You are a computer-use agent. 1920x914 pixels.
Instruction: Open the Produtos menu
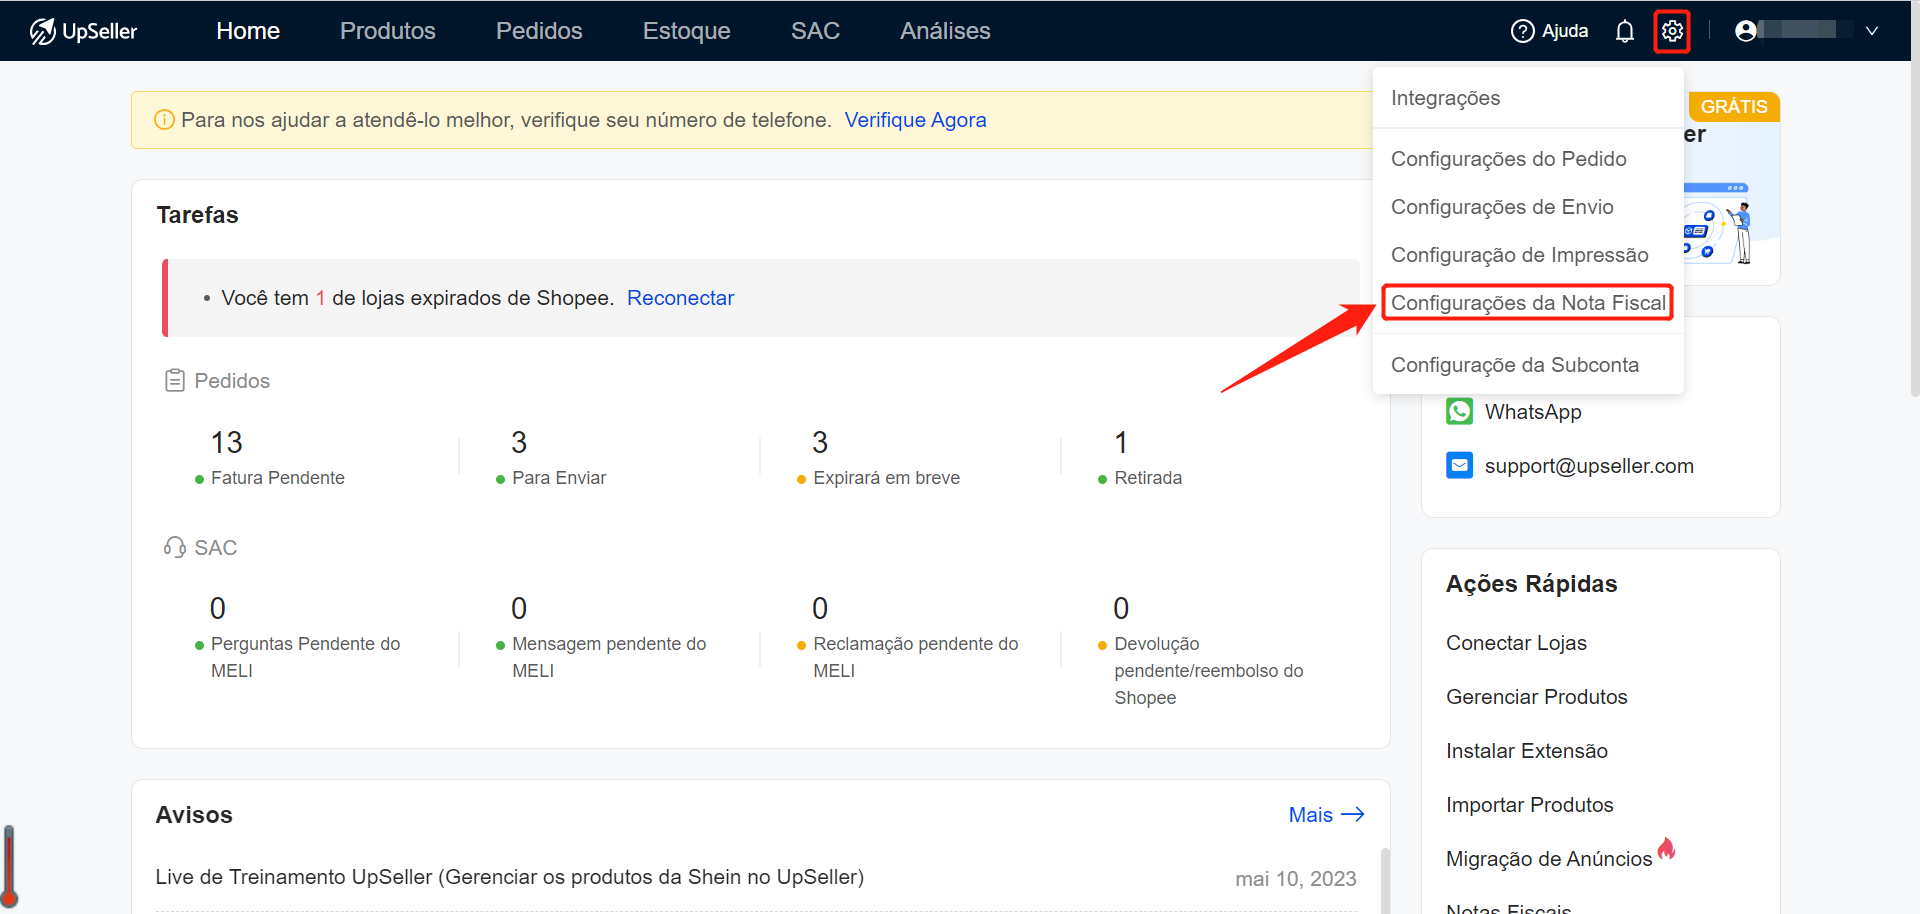click(388, 31)
